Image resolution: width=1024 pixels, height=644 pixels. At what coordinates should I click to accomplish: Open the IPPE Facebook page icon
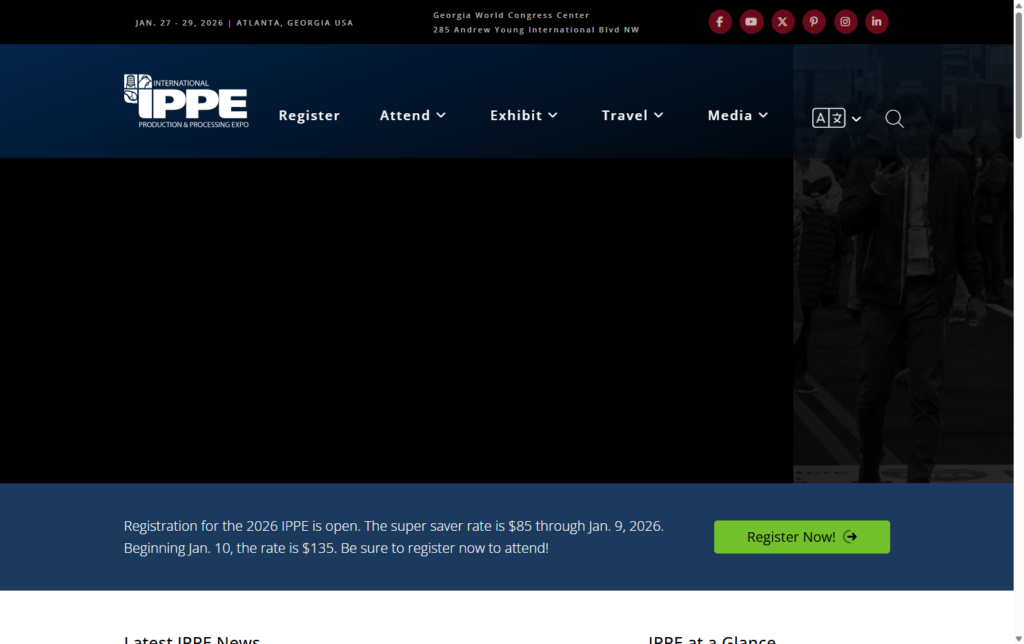(x=720, y=22)
